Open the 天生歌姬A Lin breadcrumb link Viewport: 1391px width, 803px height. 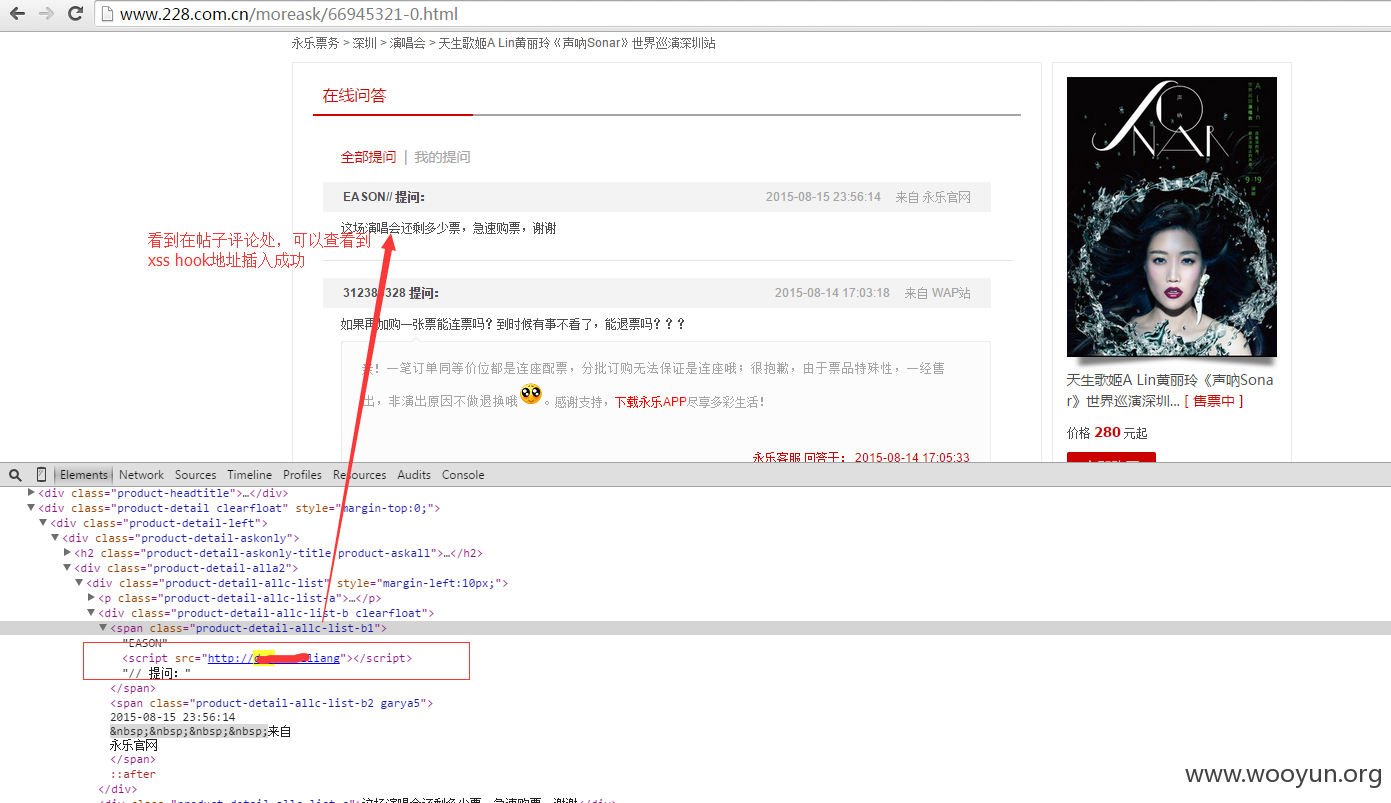(577, 43)
